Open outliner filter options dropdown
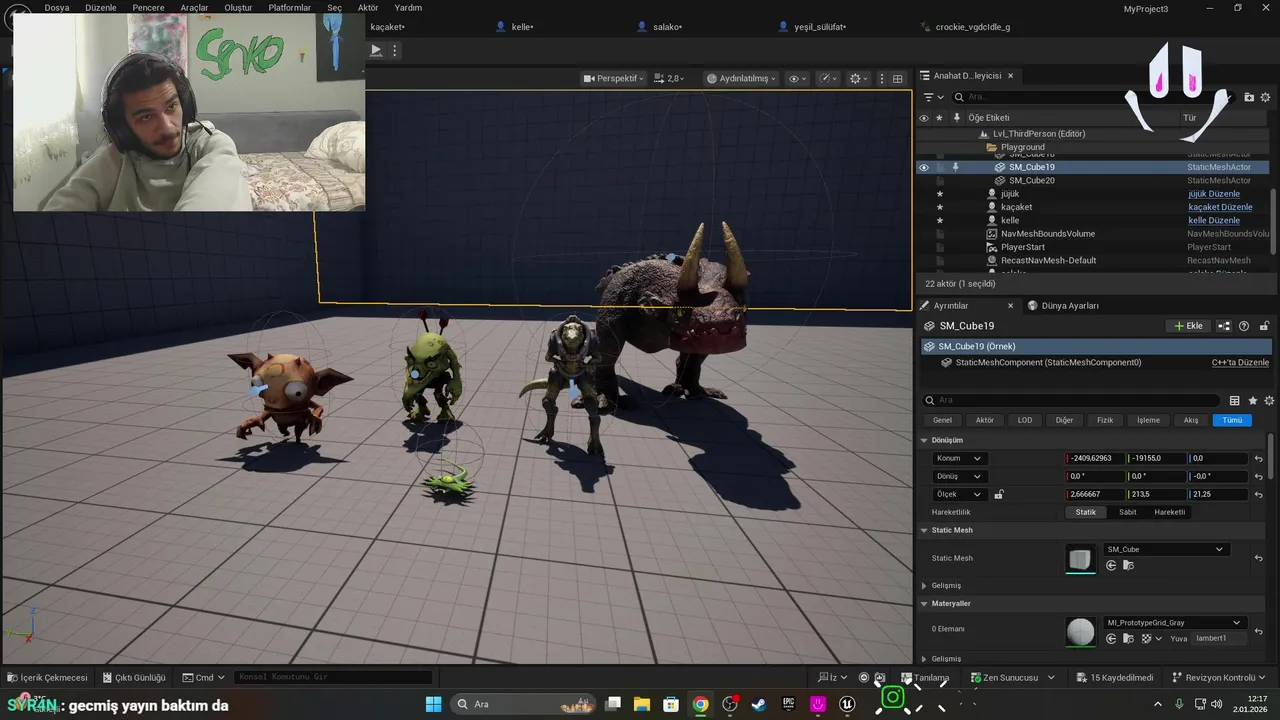The height and width of the screenshot is (720, 1280). click(933, 97)
